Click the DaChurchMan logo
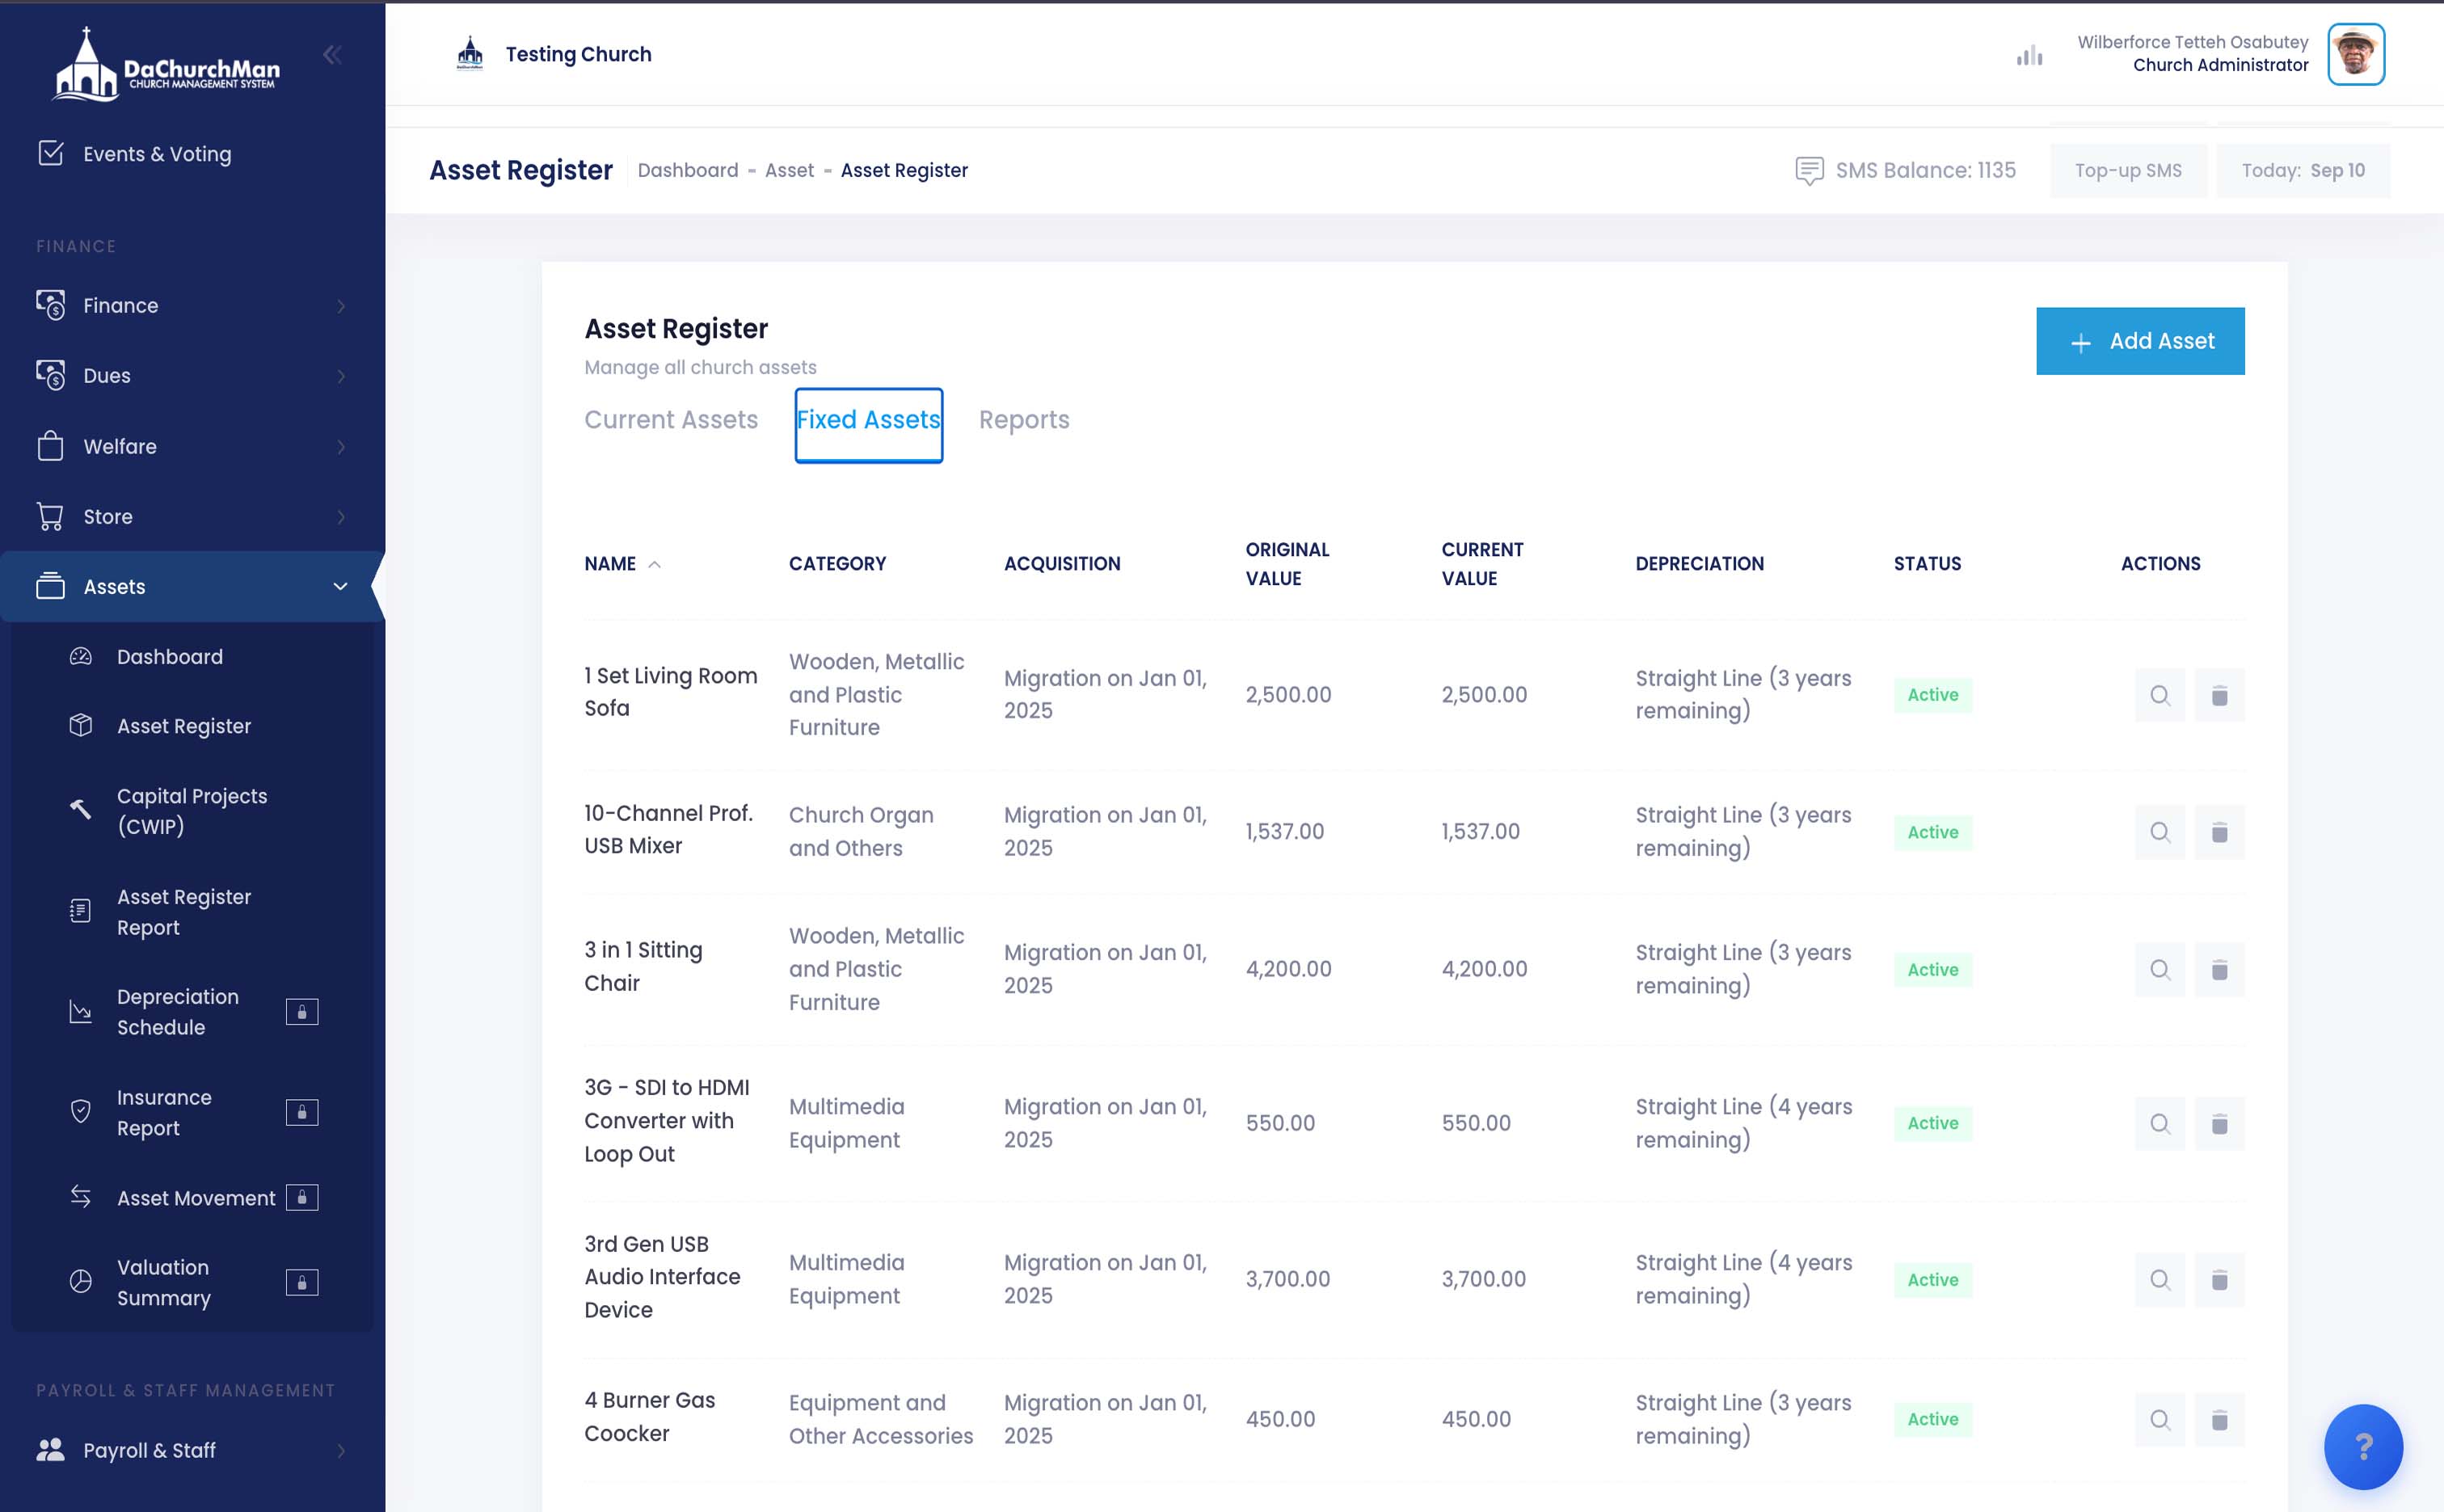Image resolution: width=2444 pixels, height=1512 pixels. click(x=166, y=66)
